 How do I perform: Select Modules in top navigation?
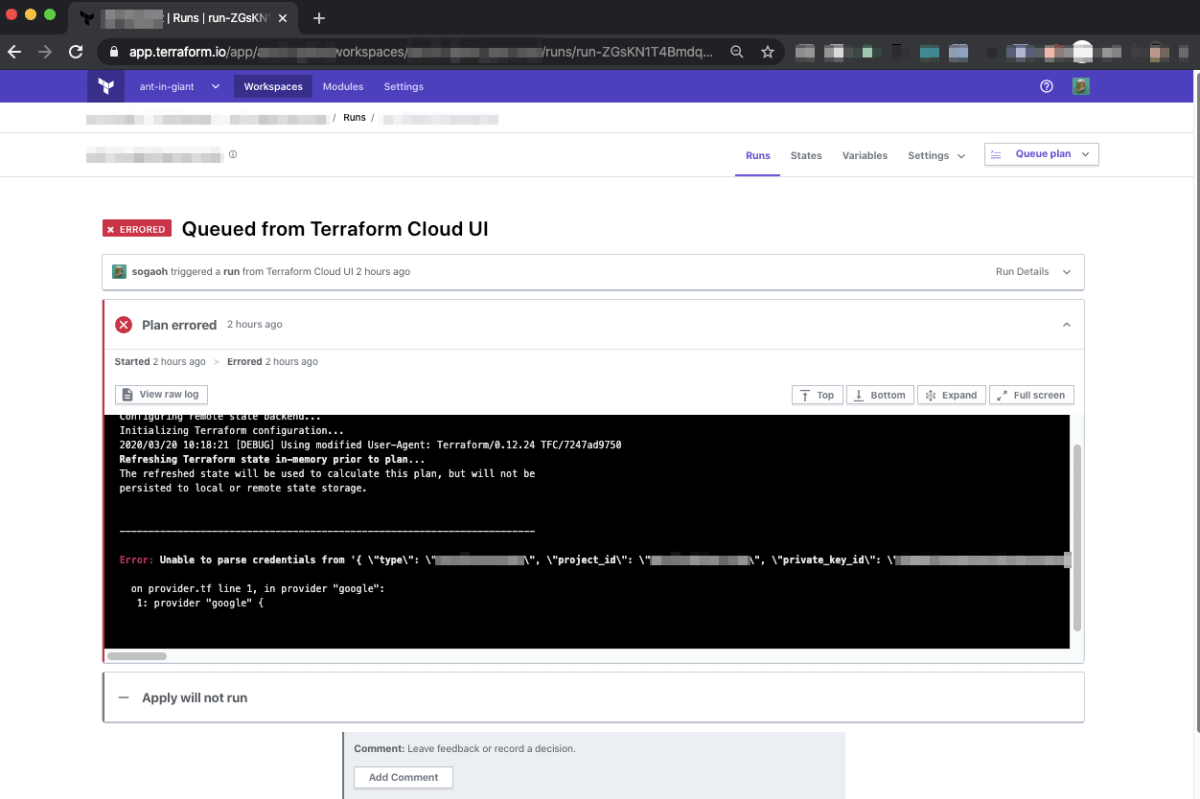[343, 87]
